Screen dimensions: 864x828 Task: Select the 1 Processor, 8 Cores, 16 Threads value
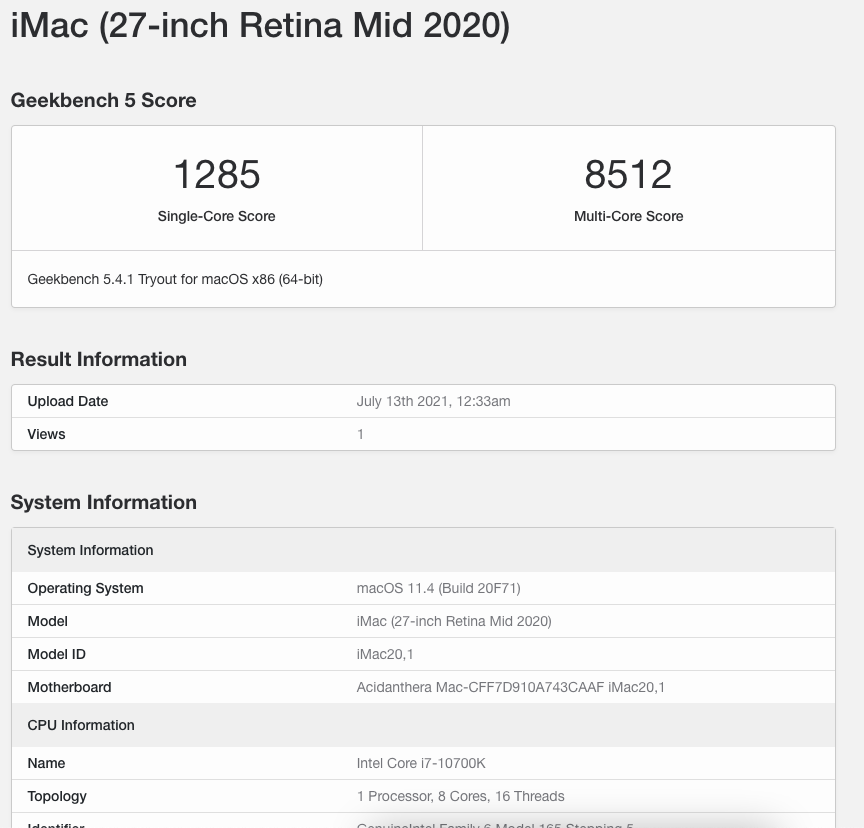coord(461,797)
